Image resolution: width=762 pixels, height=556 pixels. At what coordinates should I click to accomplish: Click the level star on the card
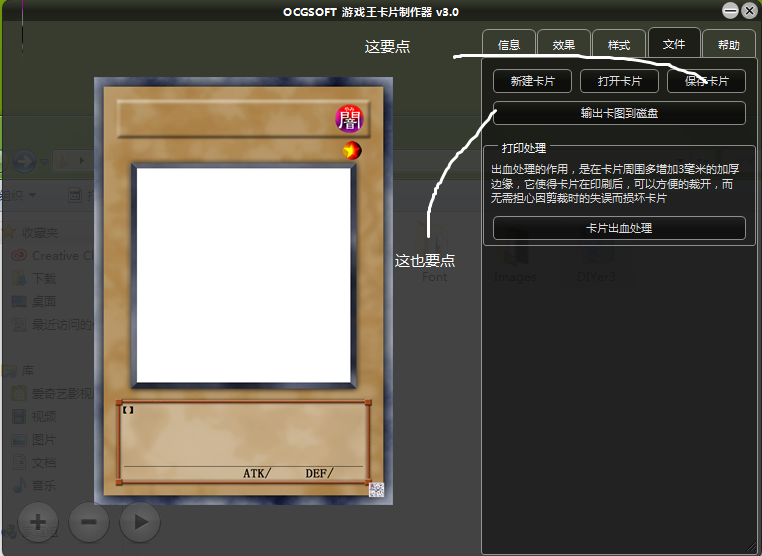pyautogui.click(x=352, y=151)
